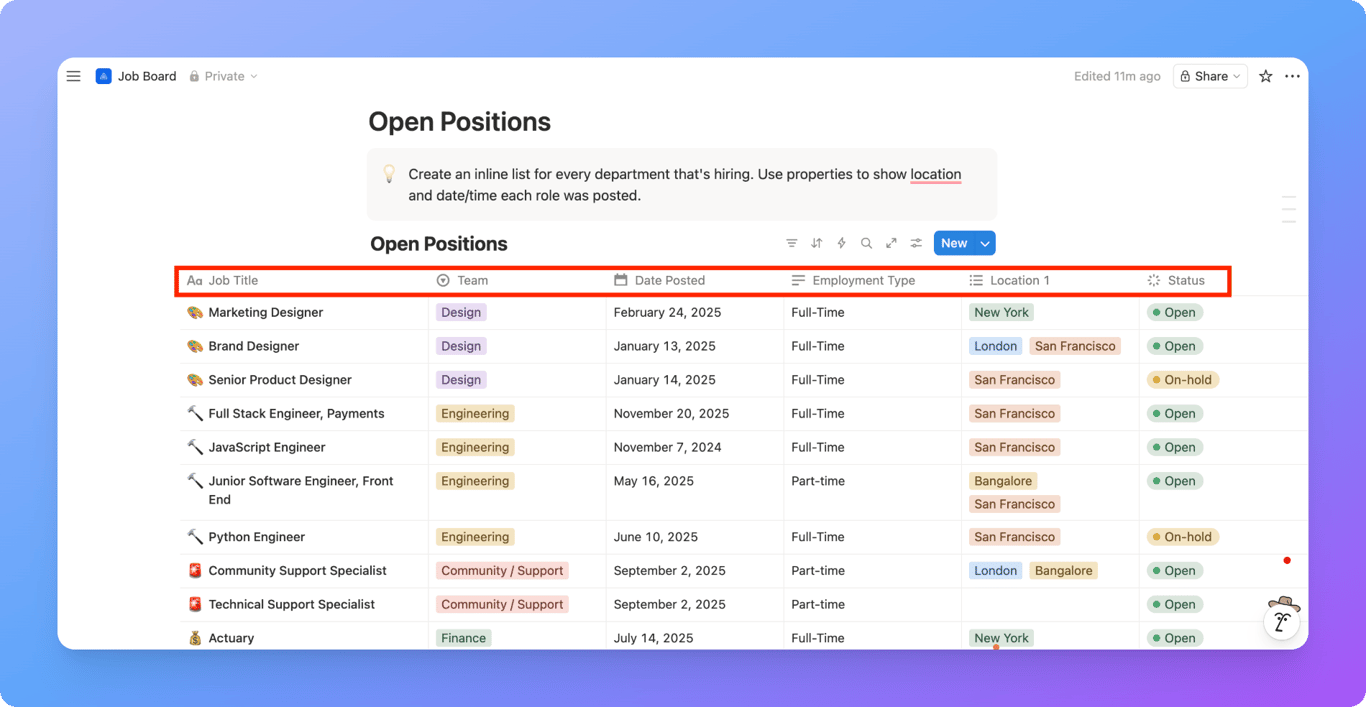The height and width of the screenshot is (707, 1366).
Task: Open the filter icon above the database
Action: click(791, 243)
